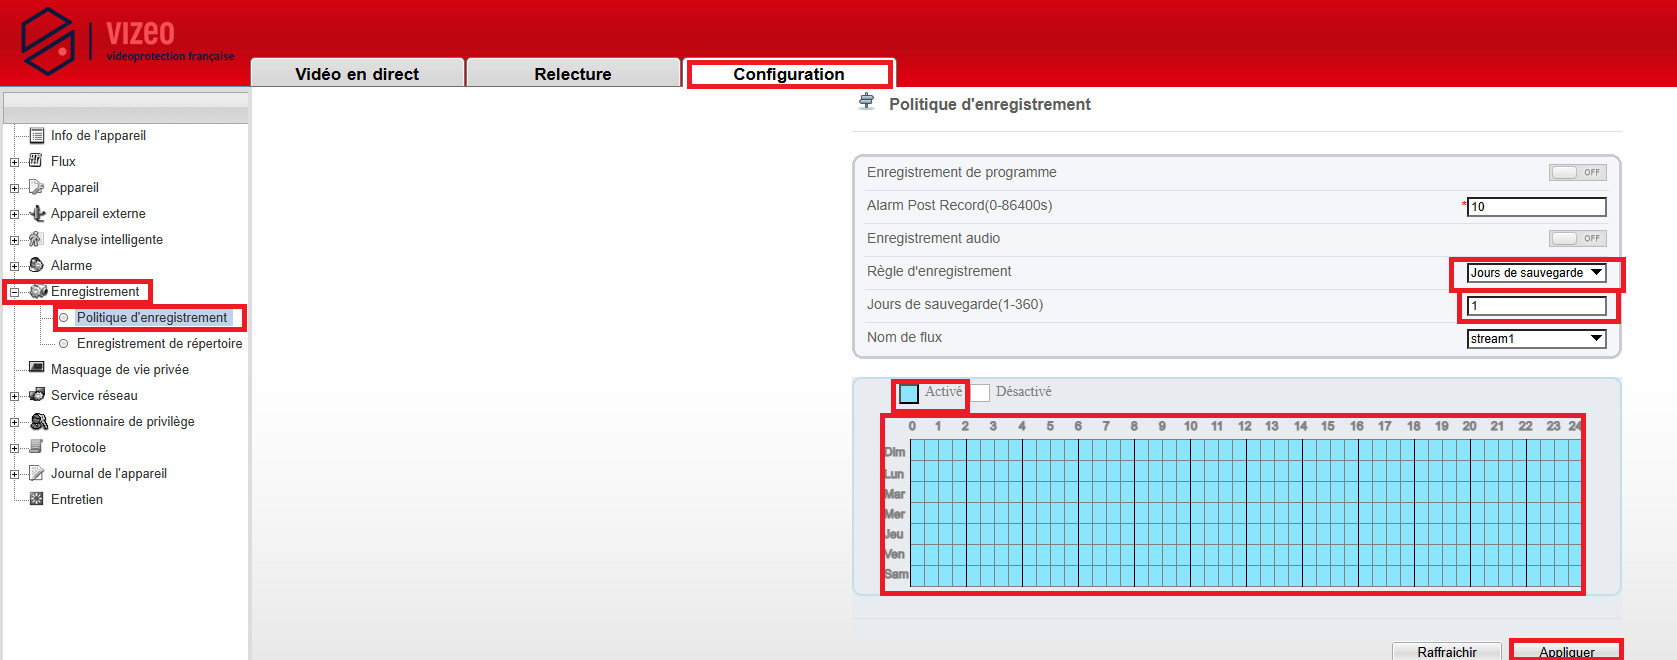Click the Gestionnaire de privilège icon
The height and width of the screenshot is (660, 1677).
(38, 421)
